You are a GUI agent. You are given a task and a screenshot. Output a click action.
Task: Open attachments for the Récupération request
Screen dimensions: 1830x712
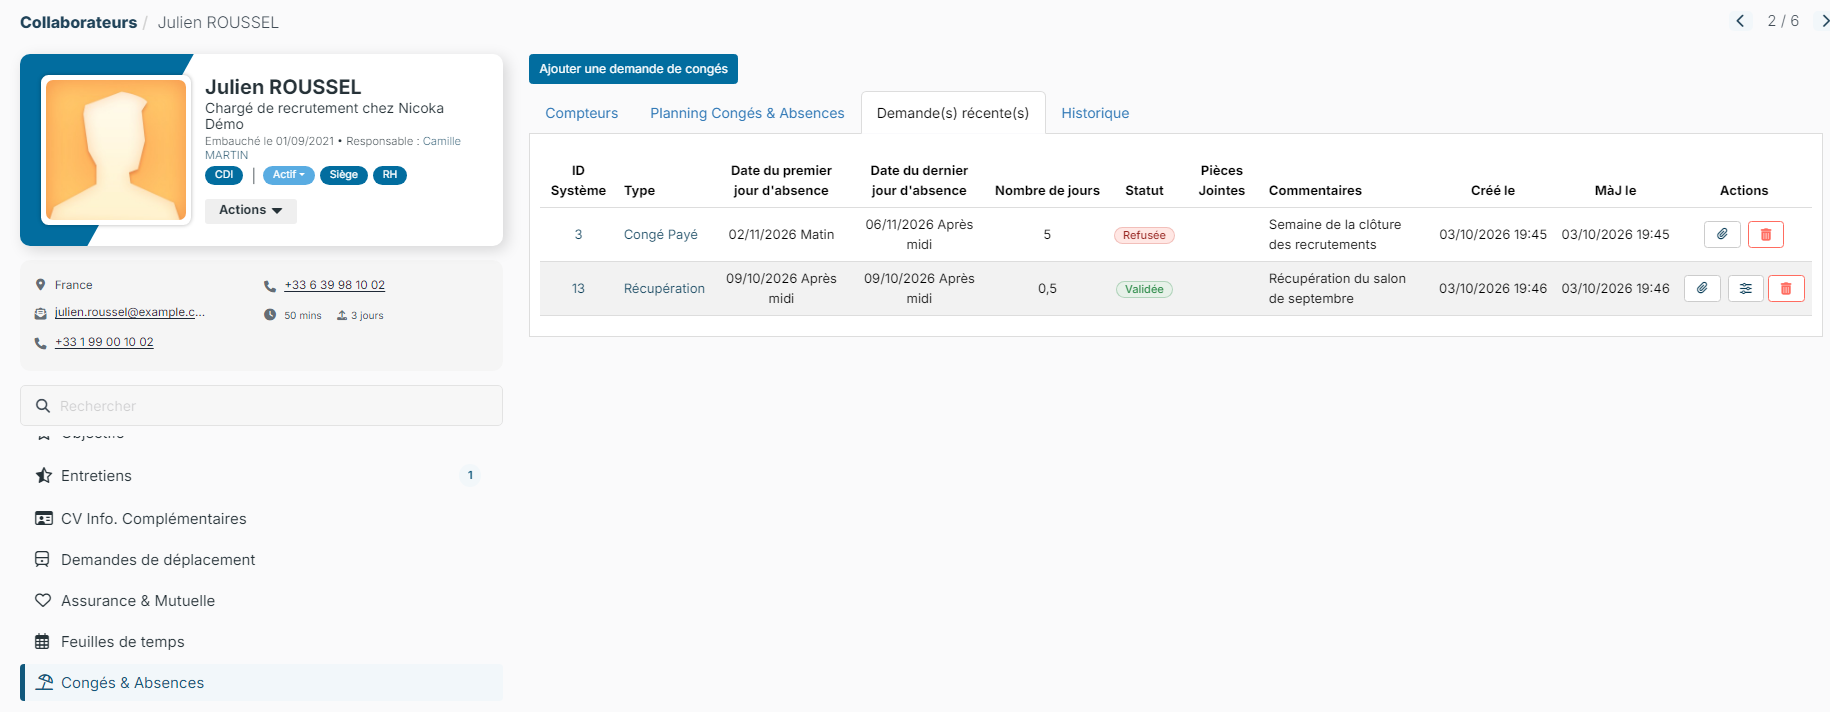pos(1702,289)
